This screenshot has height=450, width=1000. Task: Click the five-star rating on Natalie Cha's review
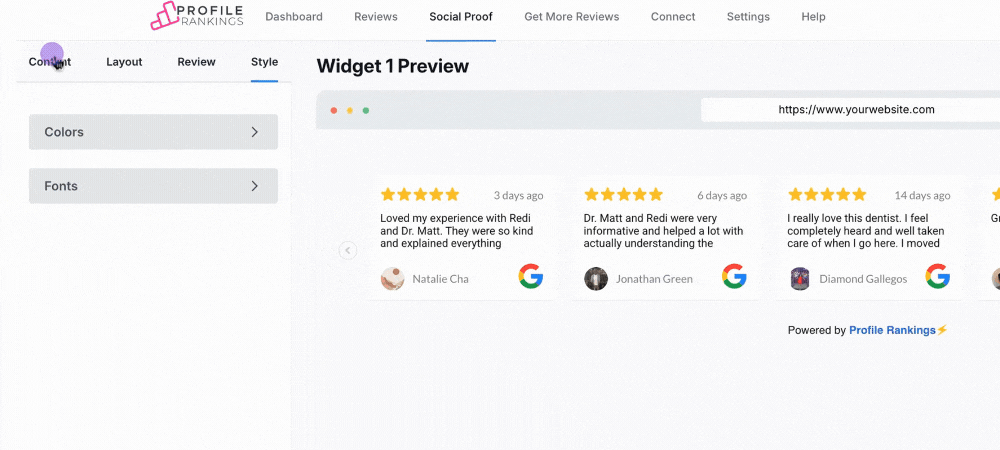tap(420, 195)
